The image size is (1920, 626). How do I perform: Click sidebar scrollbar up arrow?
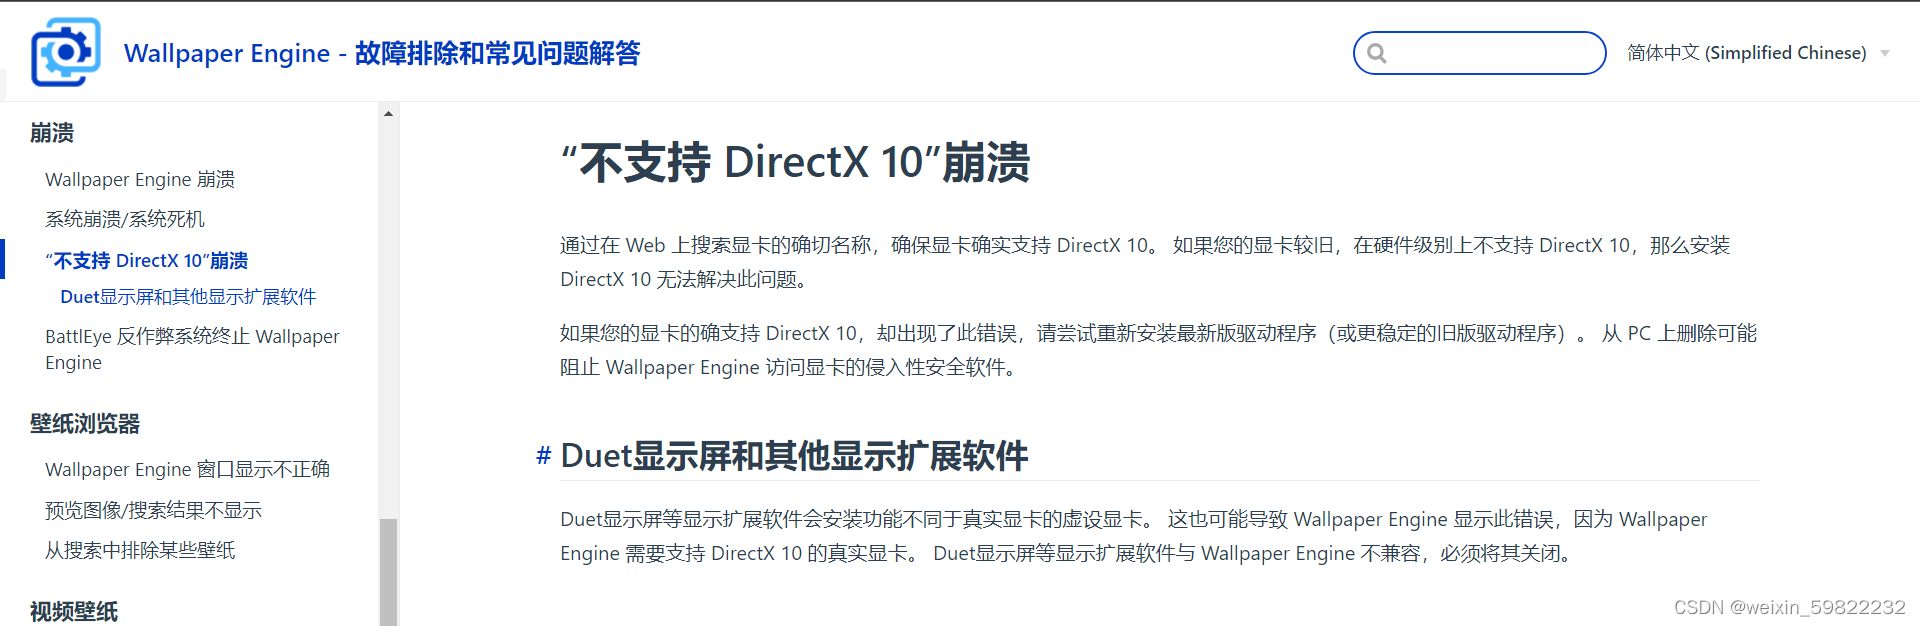[x=388, y=114]
